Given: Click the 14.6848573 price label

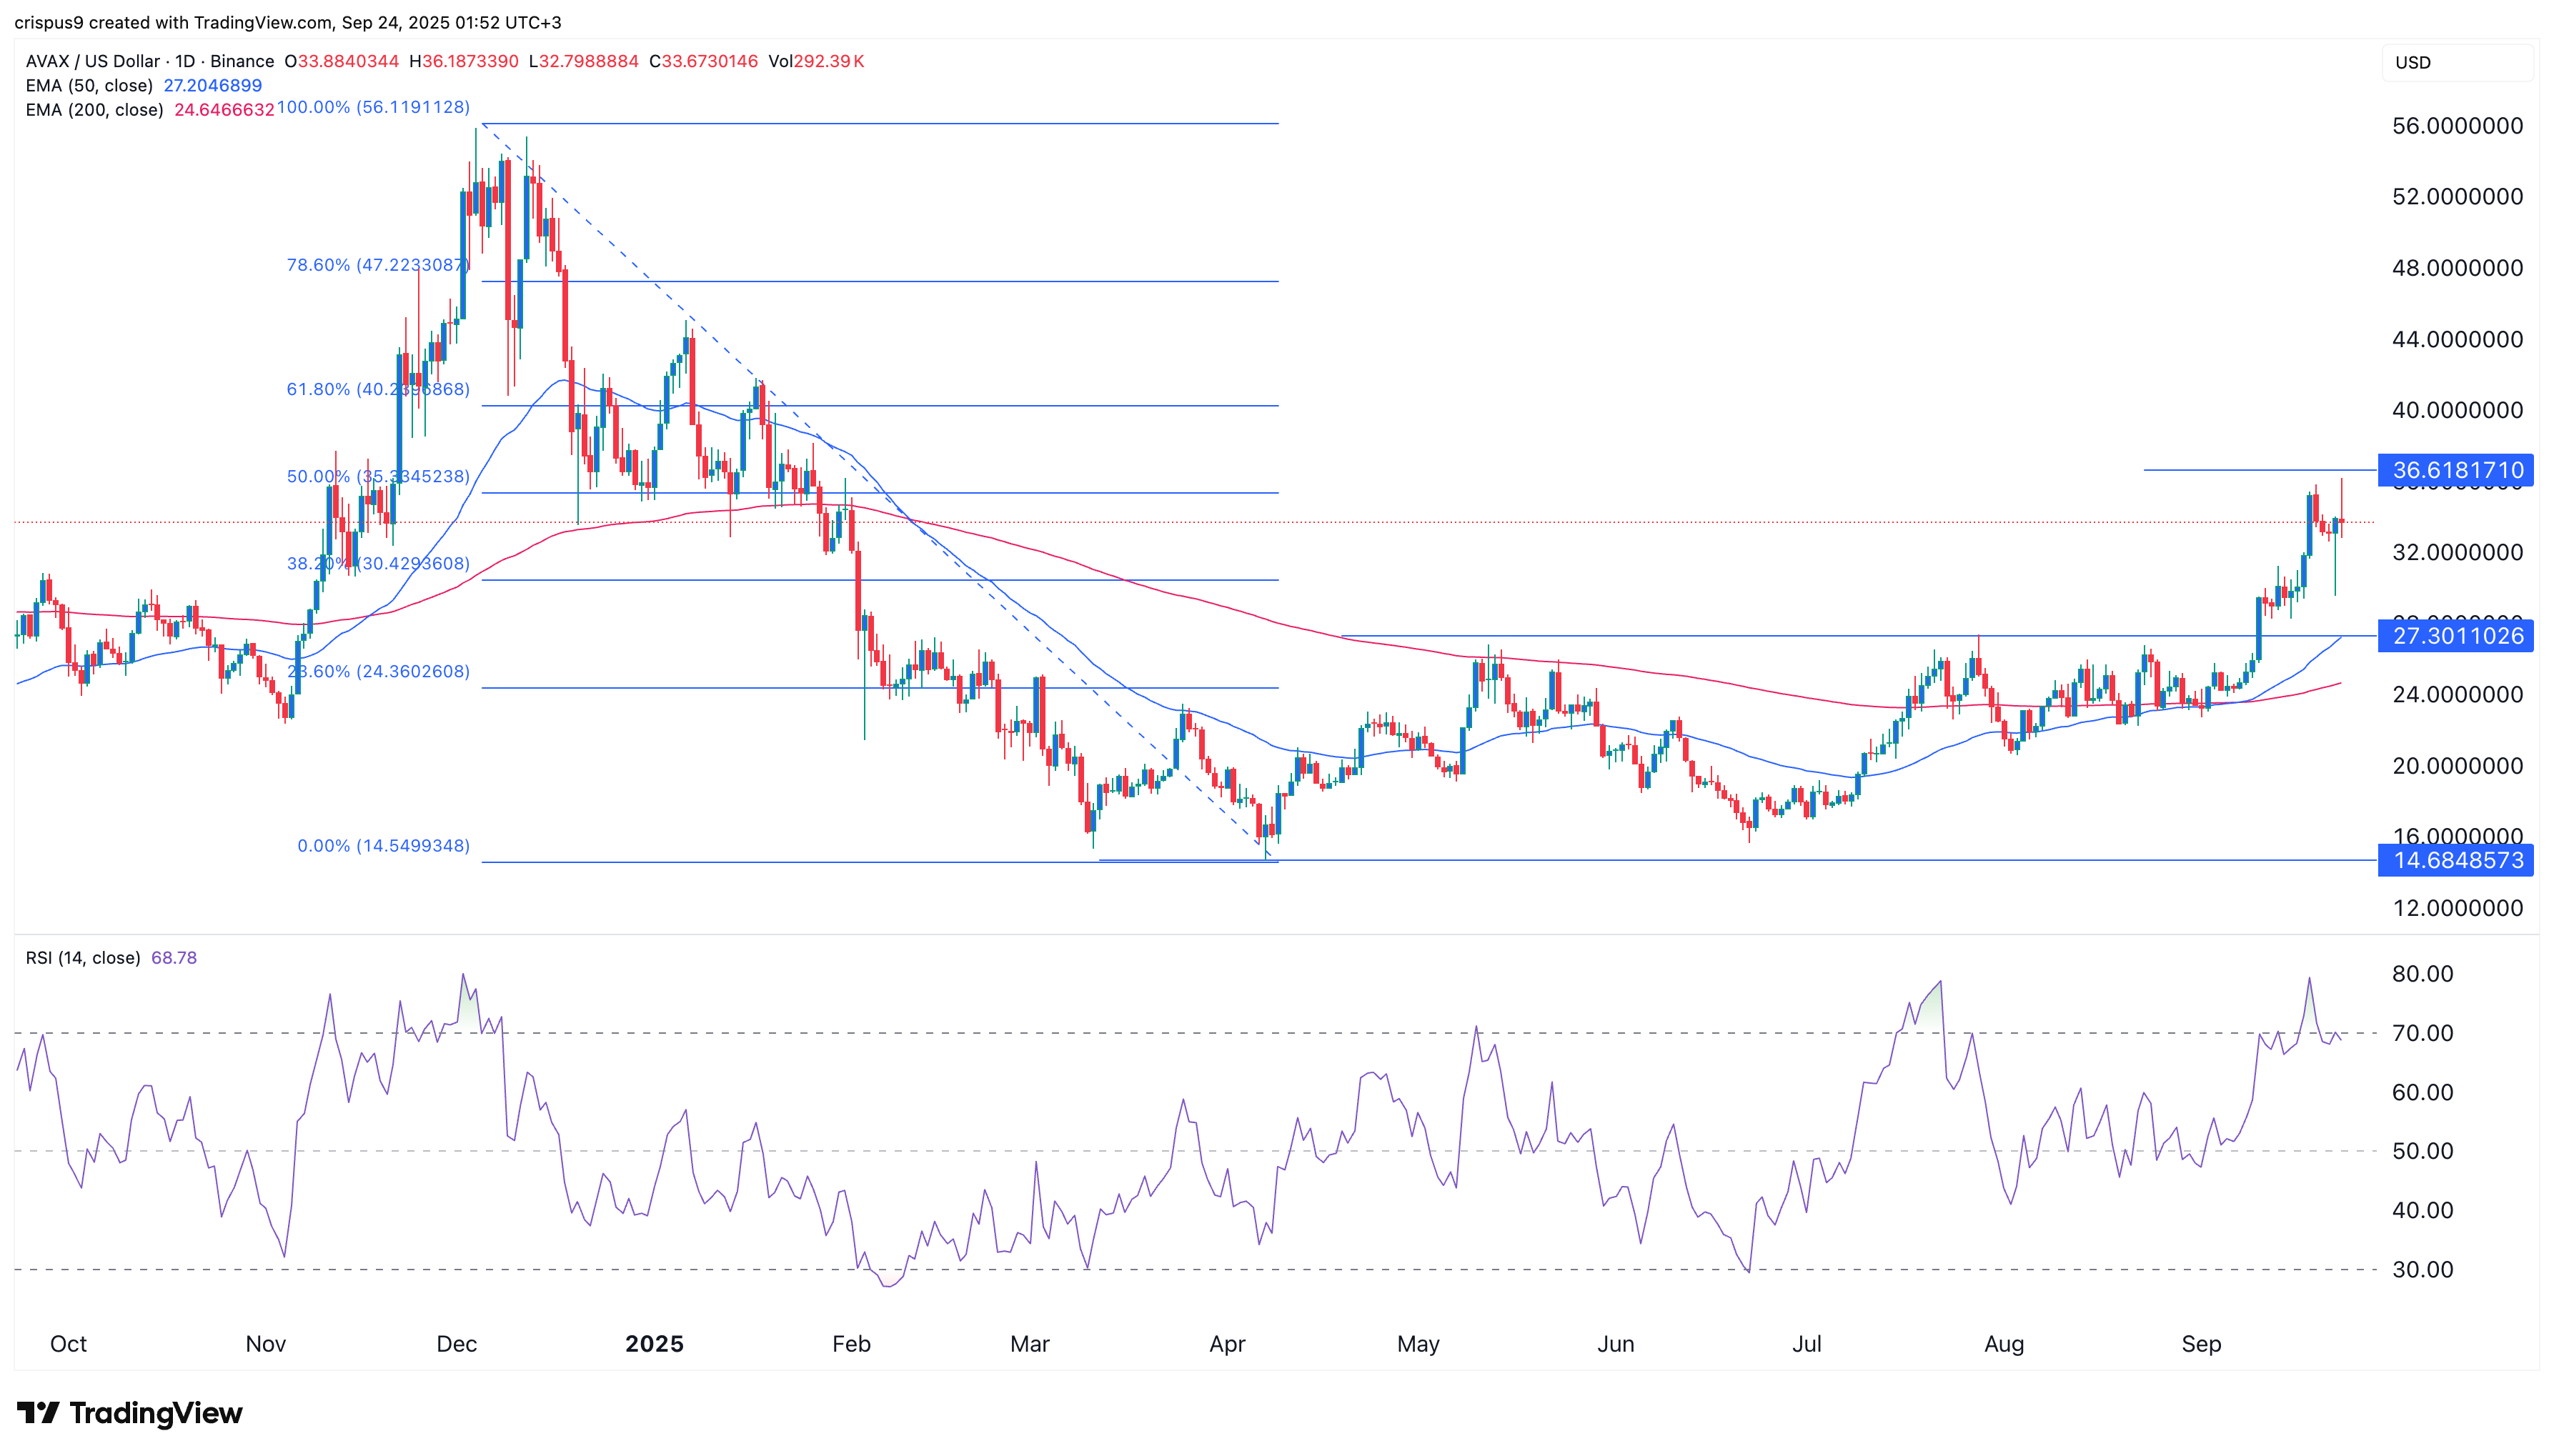Looking at the screenshot, I should [2456, 860].
